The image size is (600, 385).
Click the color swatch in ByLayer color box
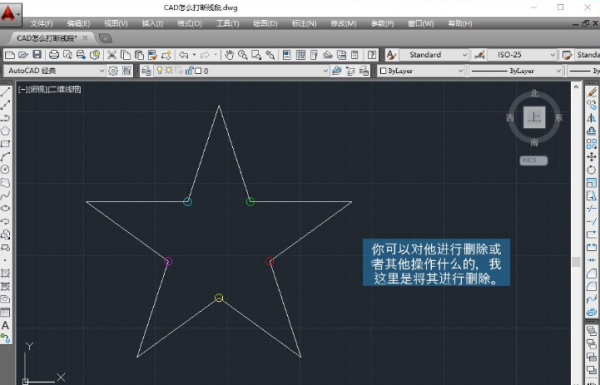point(383,71)
